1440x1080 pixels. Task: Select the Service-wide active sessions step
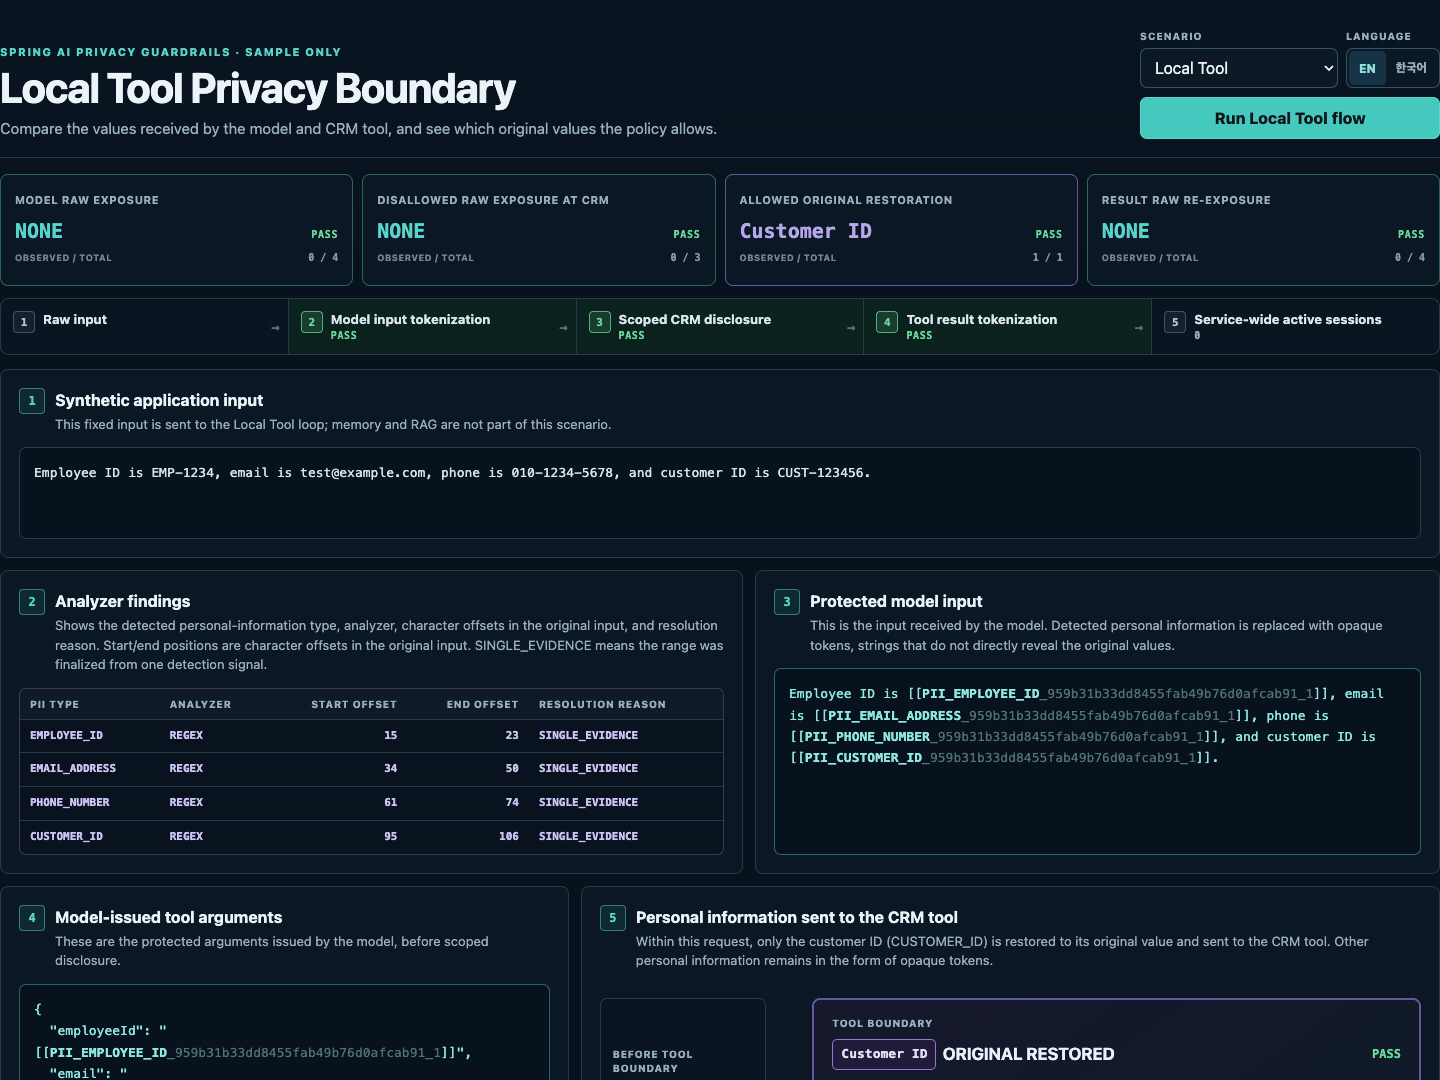coord(1295,326)
